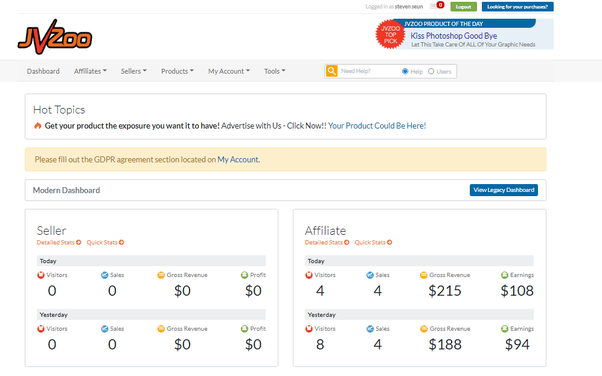Click View Legacy Dashboard button
This screenshot has width=602, height=376.
tap(504, 190)
